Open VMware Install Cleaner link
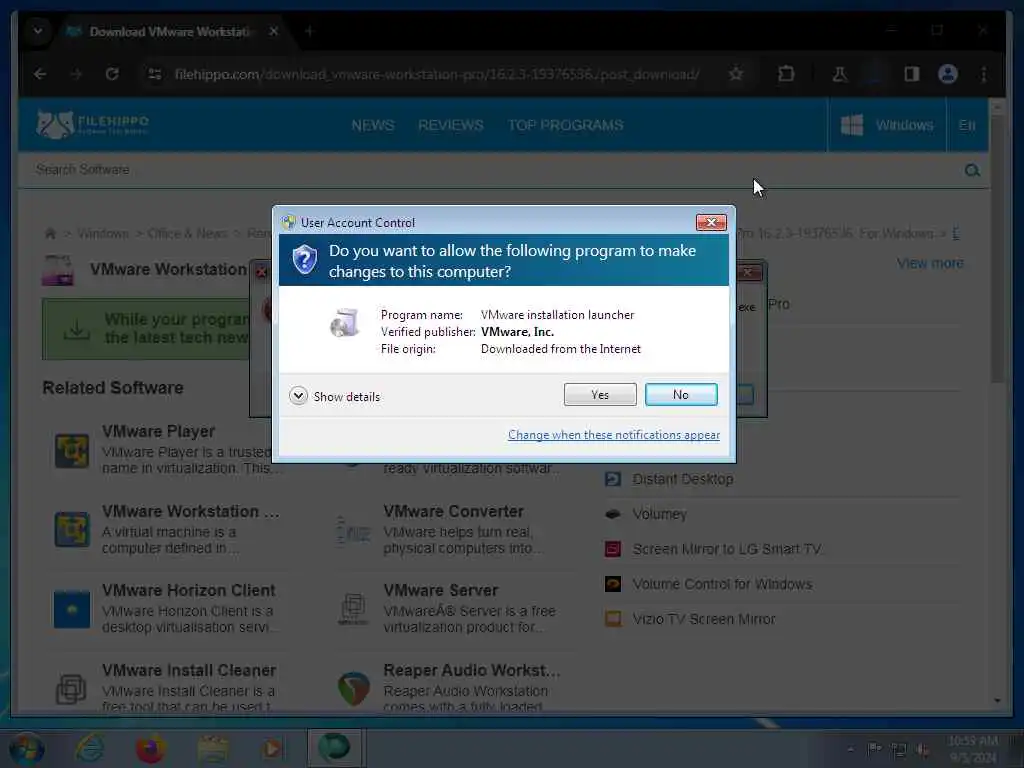Viewport: 1024px width, 768px height. pos(189,671)
